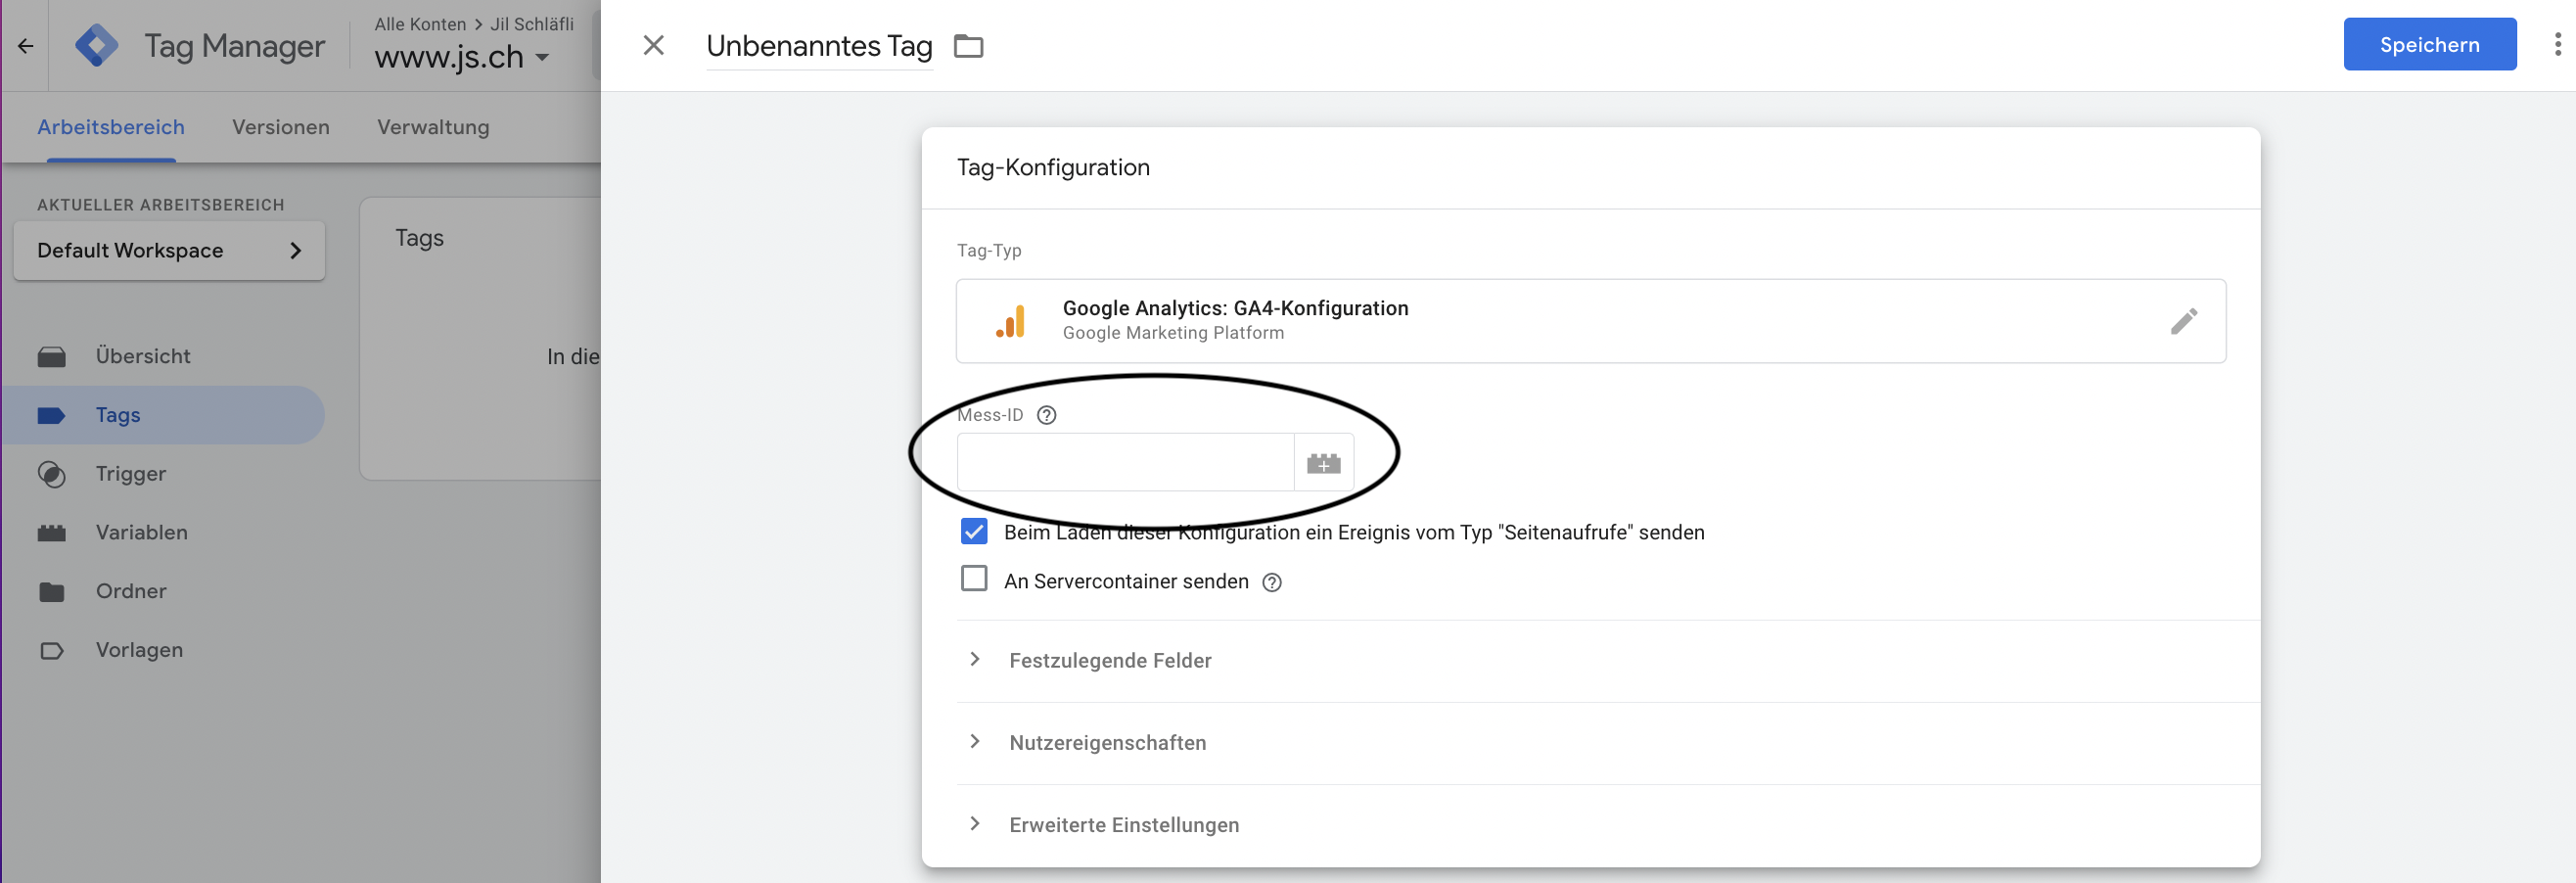Click the variable picker icon beside Mess-ID

pos(1323,463)
